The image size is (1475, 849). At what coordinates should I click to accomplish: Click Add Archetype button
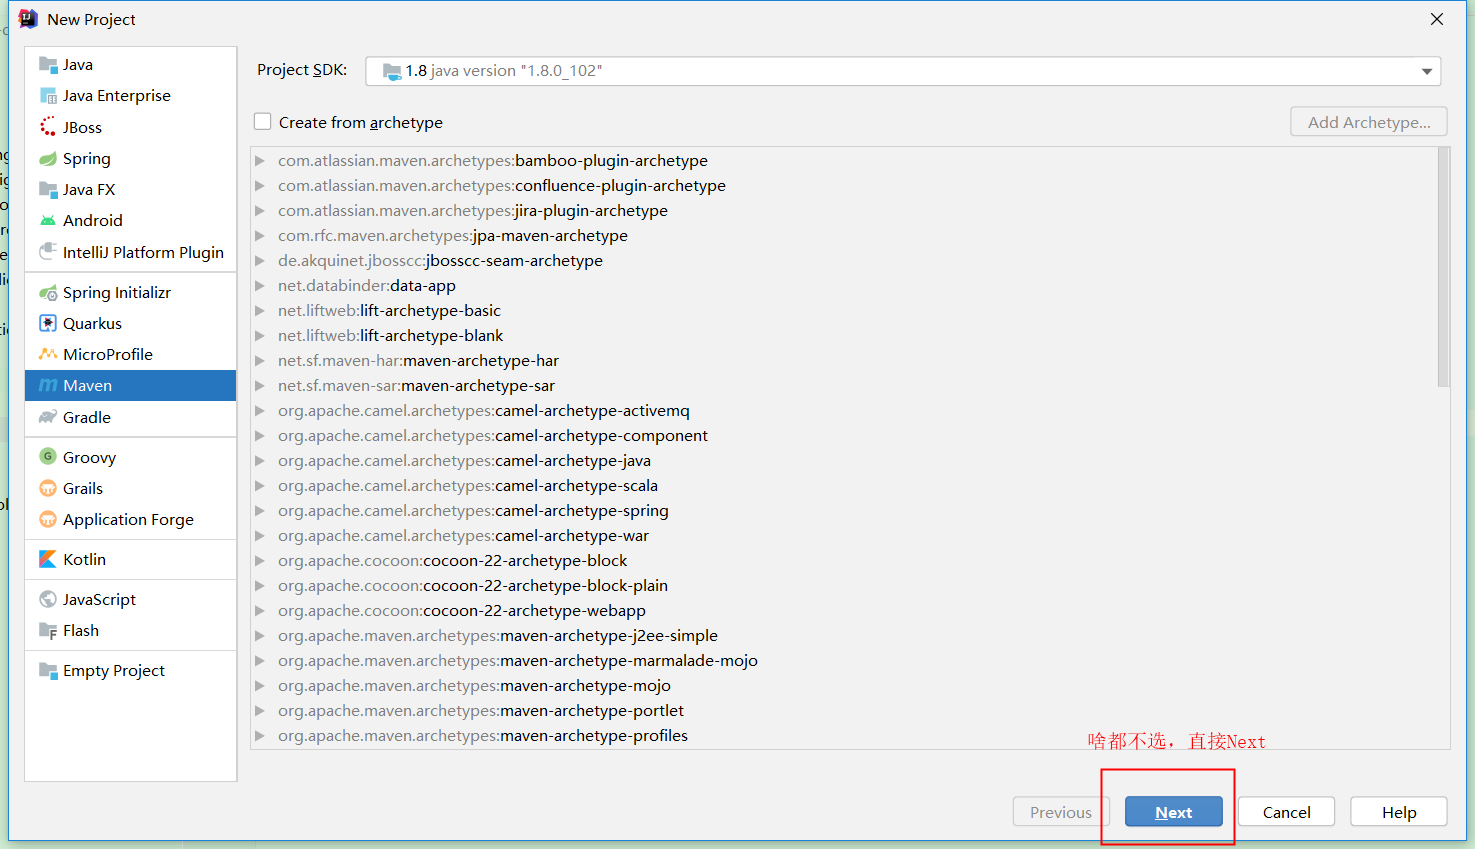(x=1369, y=122)
